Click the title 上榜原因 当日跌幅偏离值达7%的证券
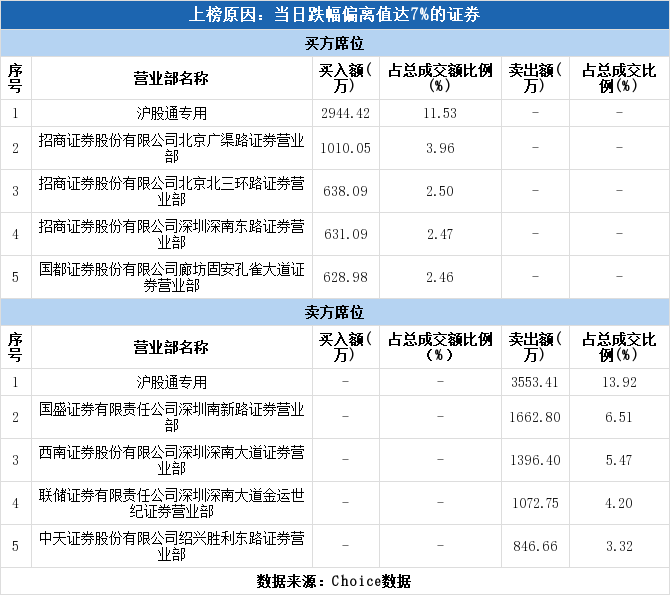 (335, 15)
